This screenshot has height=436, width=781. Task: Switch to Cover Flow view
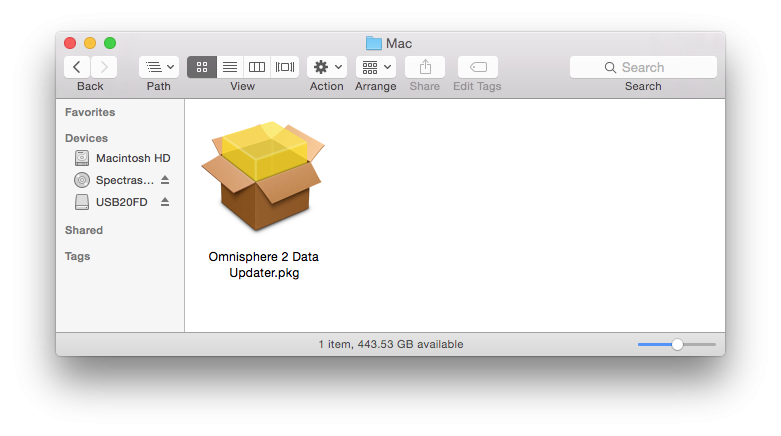click(x=284, y=67)
